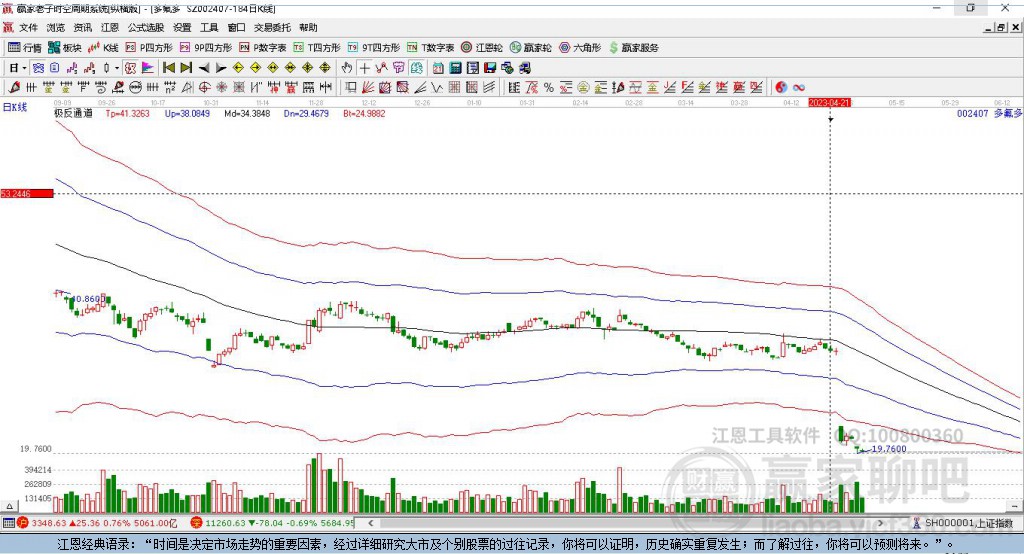The image size is (1024, 554).
Task: Open the 江恩轮 Gann wheel
Action: coord(482,48)
